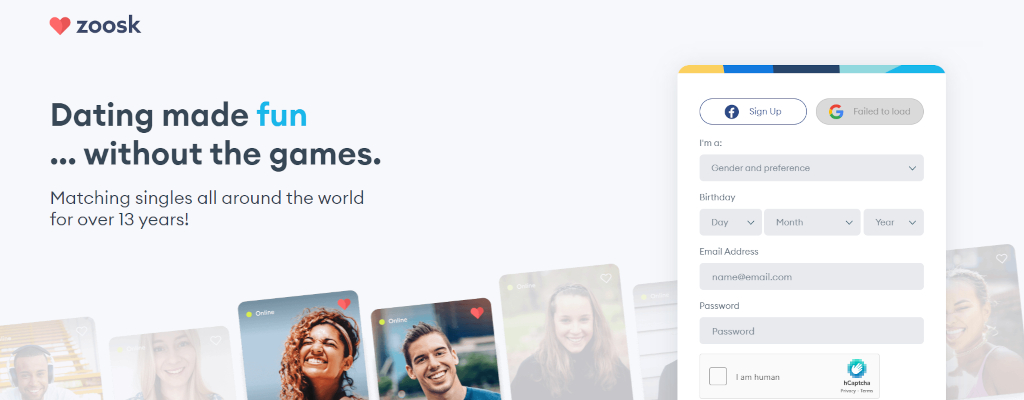Click the heart on the headphones man's card
This screenshot has width=1024, height=400.
(82, 331)
